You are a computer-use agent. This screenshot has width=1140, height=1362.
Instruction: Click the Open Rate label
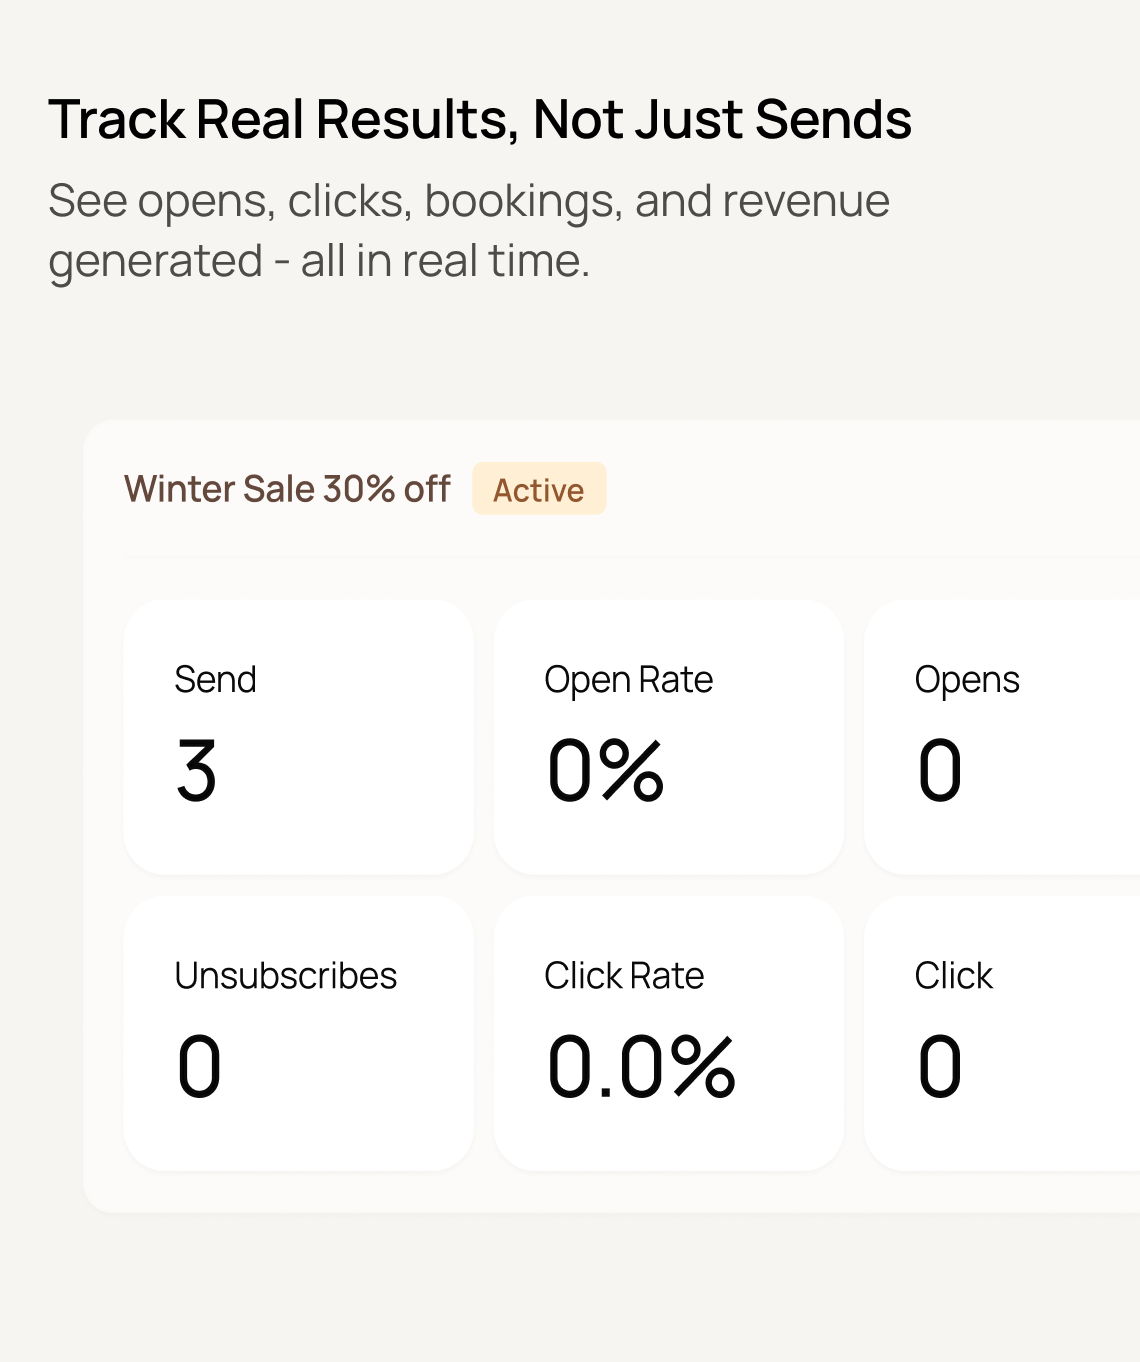(x=628, y=680)
